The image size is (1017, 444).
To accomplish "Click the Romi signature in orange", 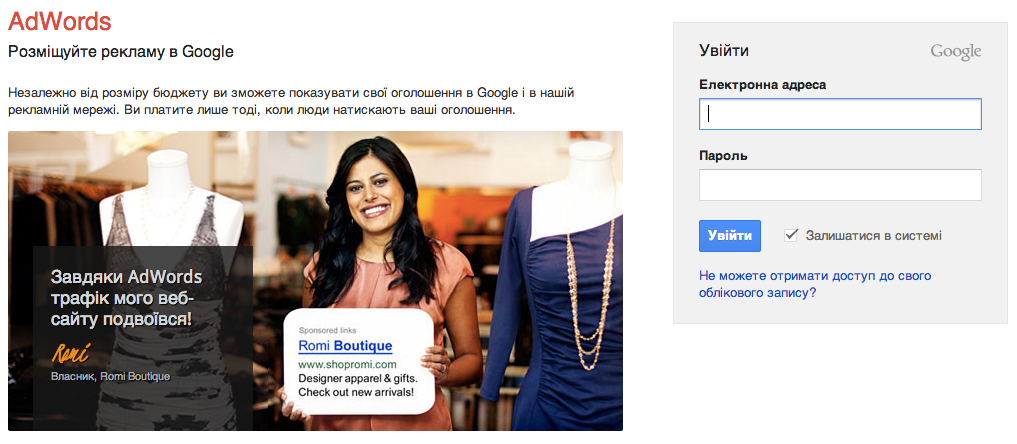I will [x=69, y=353].
